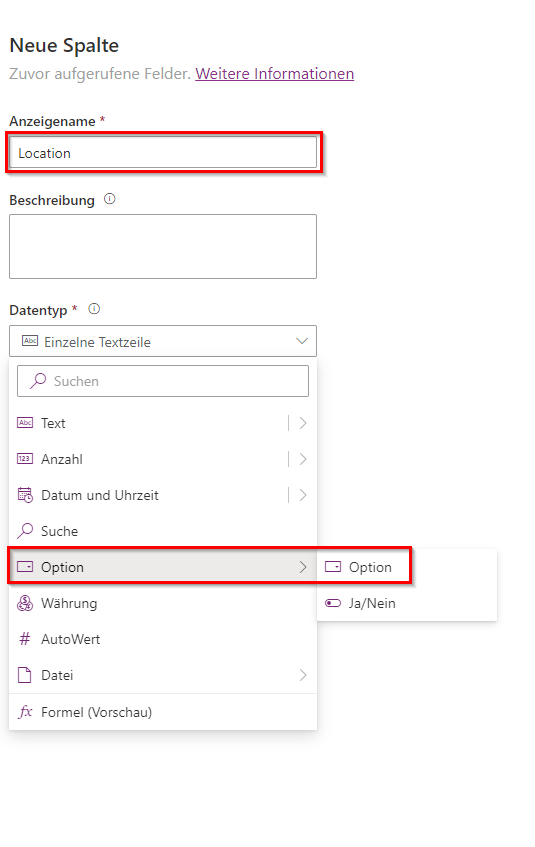Click the AutoWert hash icon
535x847 pixels.
[x=25, y=640]
